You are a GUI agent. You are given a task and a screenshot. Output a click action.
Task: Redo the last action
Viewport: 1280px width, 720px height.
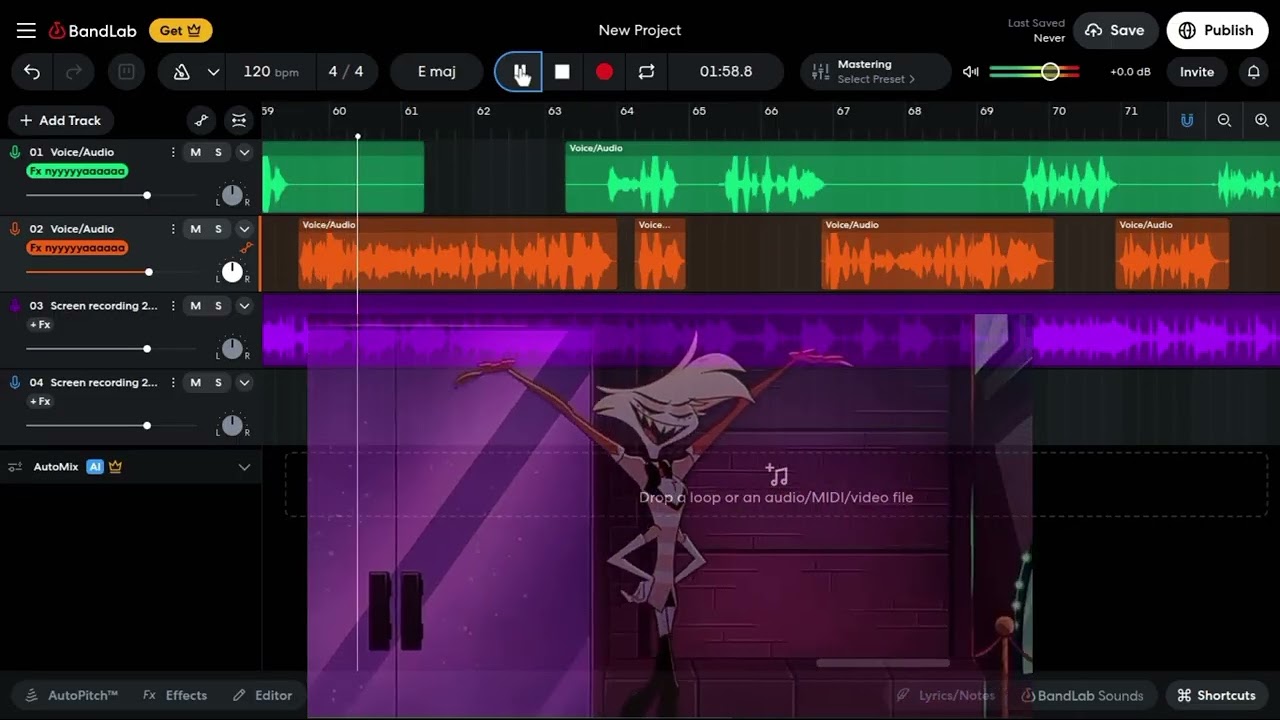pyautogui.click(x=74, y=72)
